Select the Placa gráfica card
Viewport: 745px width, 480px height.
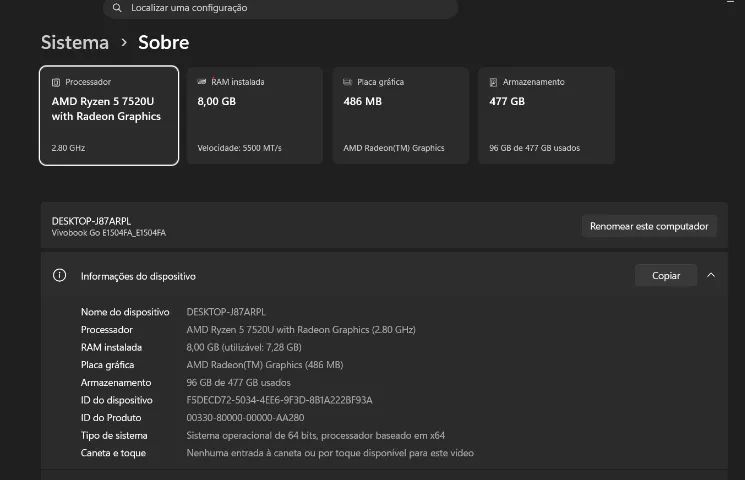pyautogui.click(x=401, y=115)
